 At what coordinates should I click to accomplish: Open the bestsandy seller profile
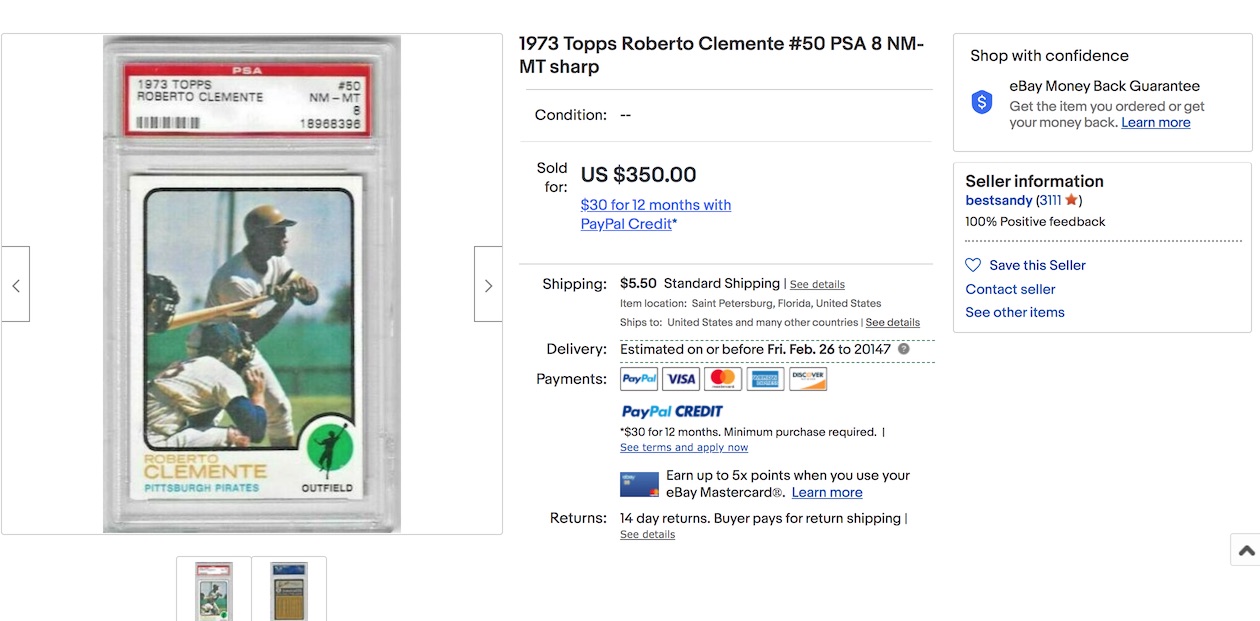point(998,201)
